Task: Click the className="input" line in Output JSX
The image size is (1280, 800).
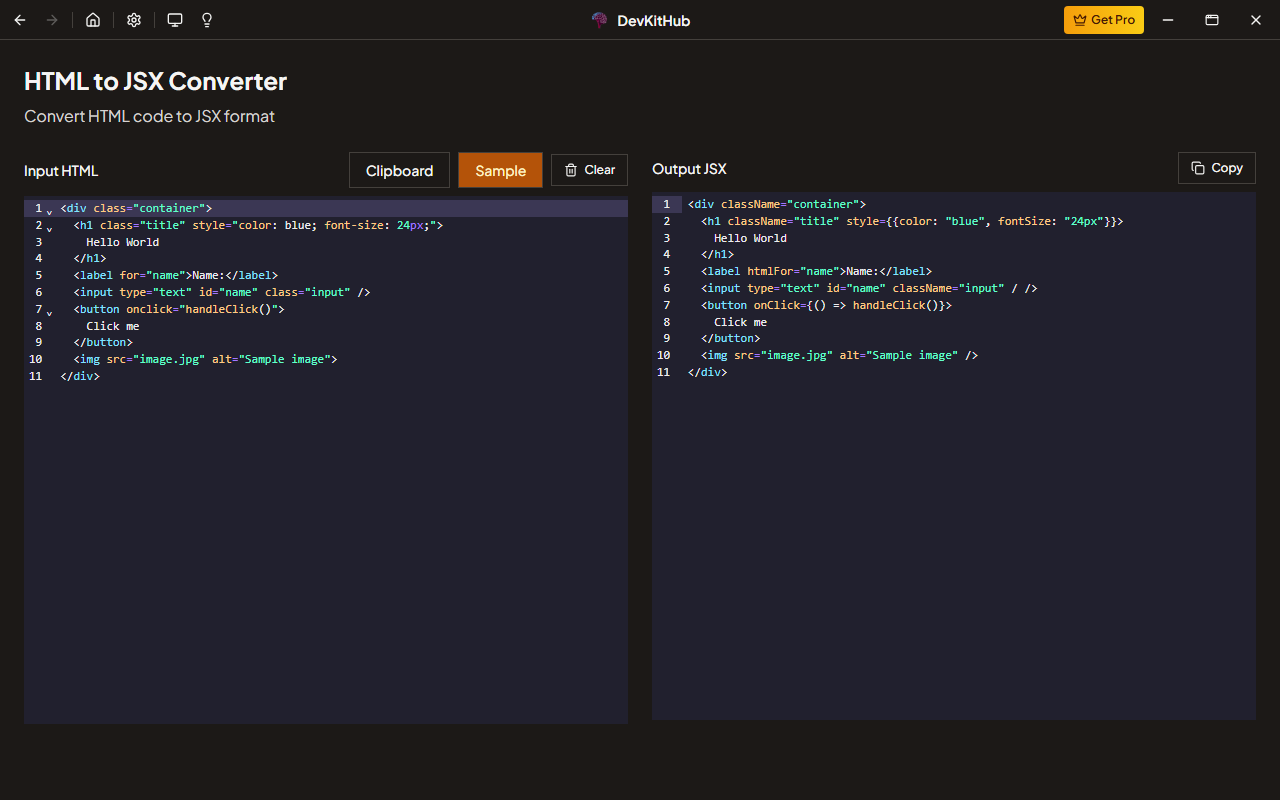Action: (869, 288)
